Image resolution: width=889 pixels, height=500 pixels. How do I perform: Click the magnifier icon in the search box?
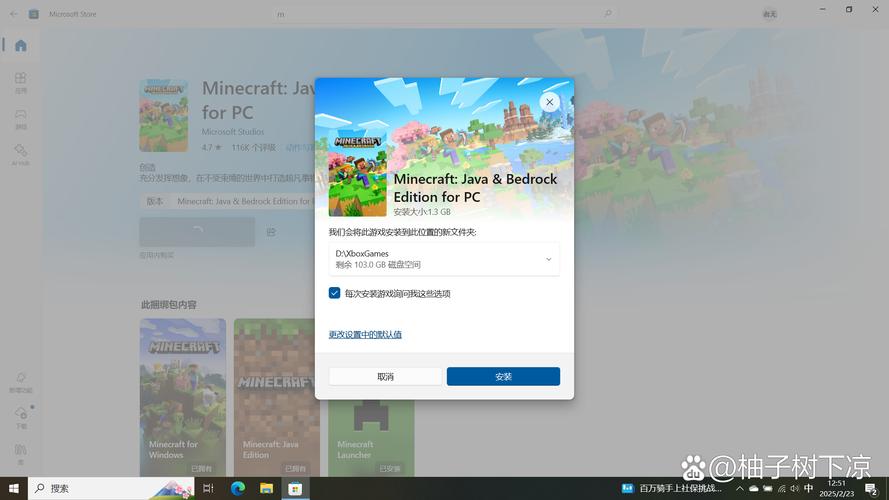pyautogui.click(x=608, y=14)
